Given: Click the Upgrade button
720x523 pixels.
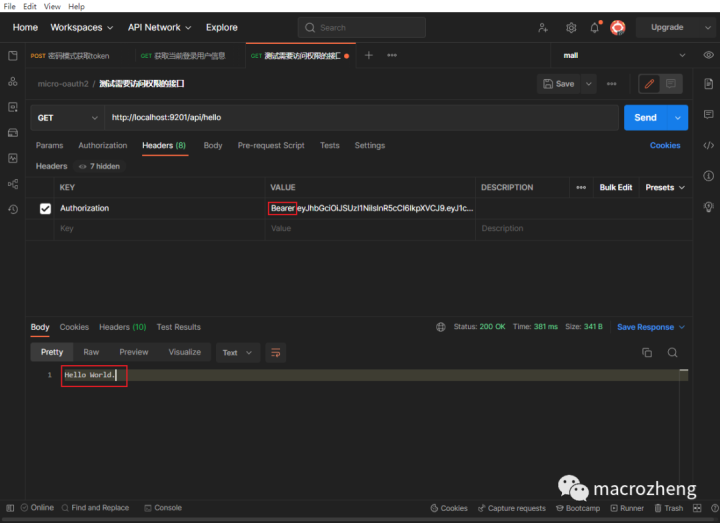Looking at the screenshot, I should tap(667, 28).
